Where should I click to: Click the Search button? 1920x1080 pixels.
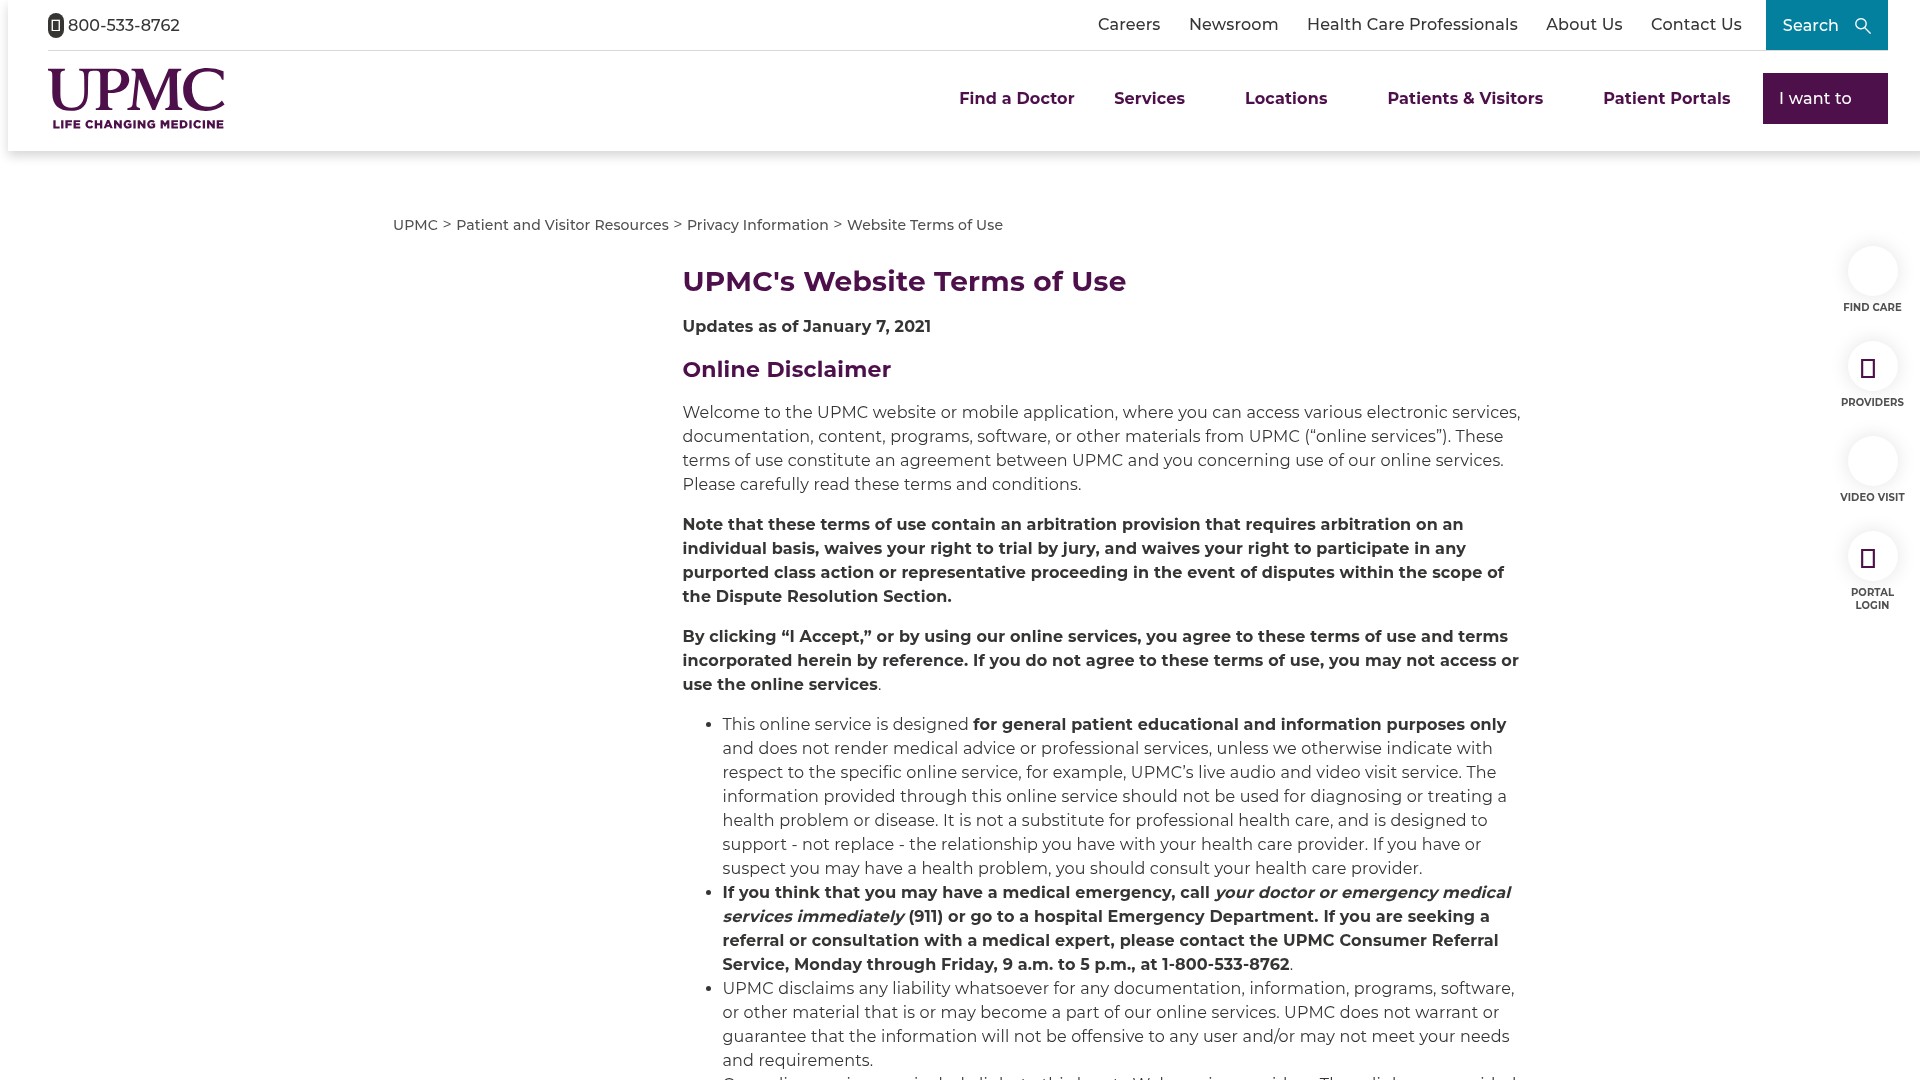click(1826, 25)
